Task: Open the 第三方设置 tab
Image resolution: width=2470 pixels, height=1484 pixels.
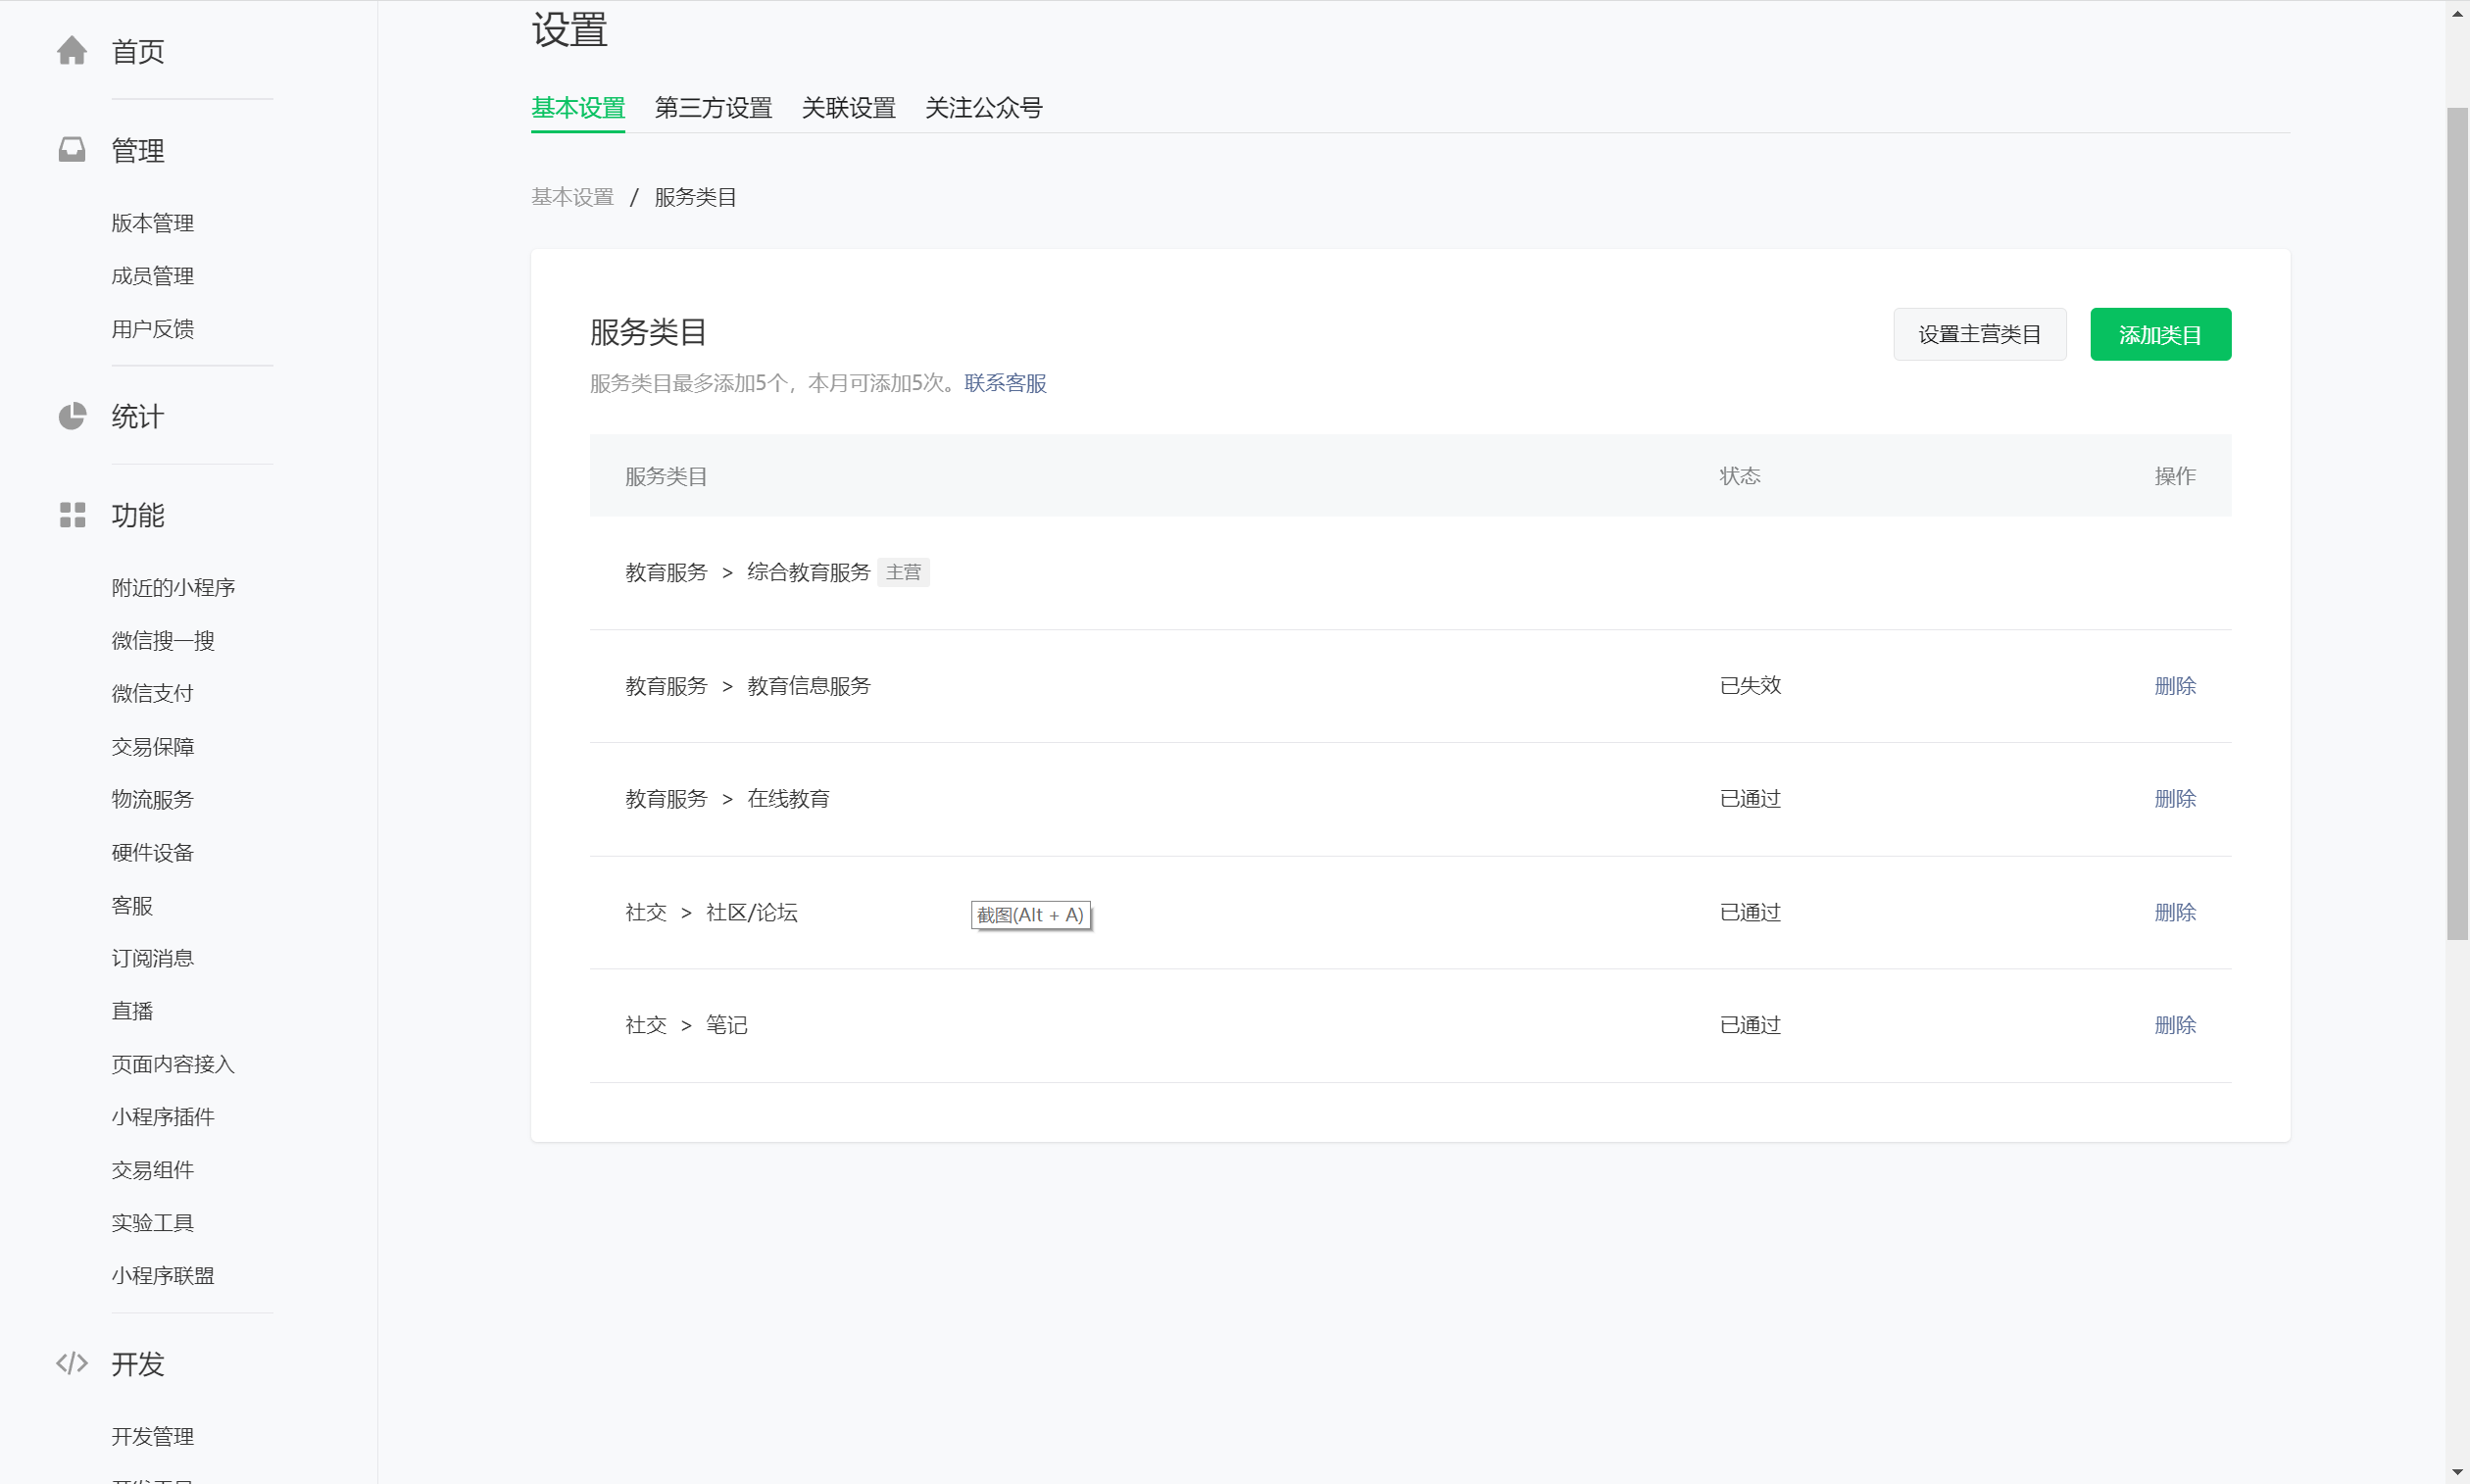Action: [x=713, y=108]
